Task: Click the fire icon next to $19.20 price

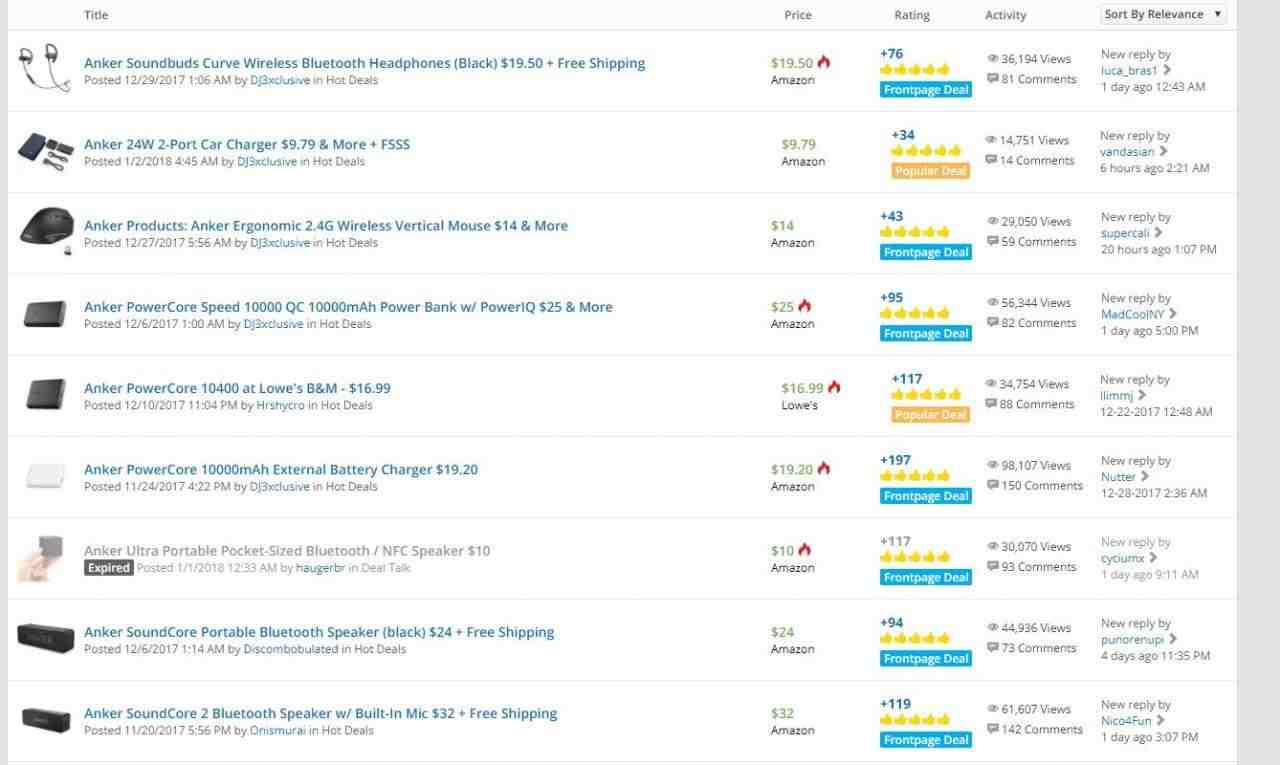Action: [x=824, y=468]
